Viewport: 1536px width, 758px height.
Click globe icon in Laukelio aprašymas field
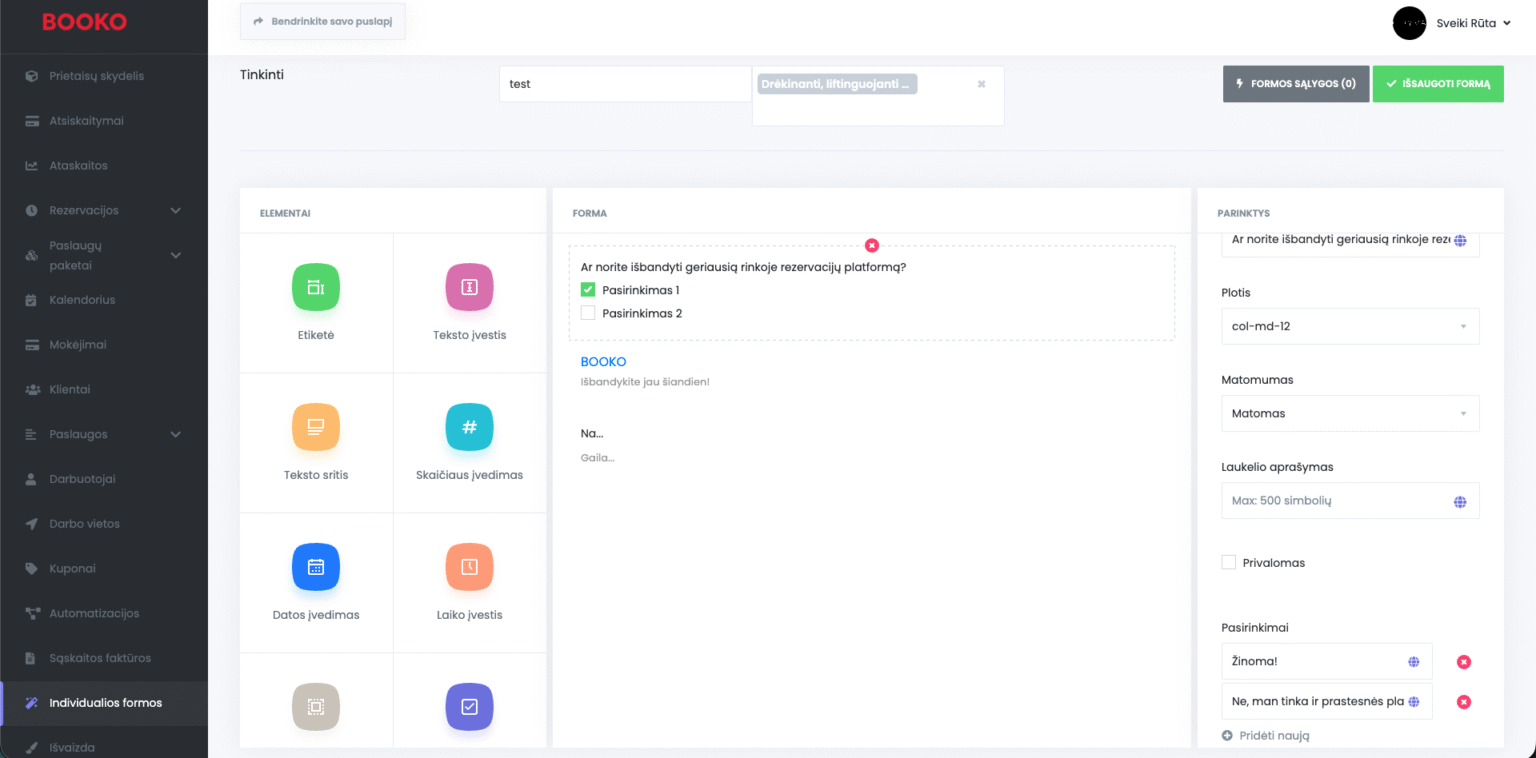[1460, 501]
